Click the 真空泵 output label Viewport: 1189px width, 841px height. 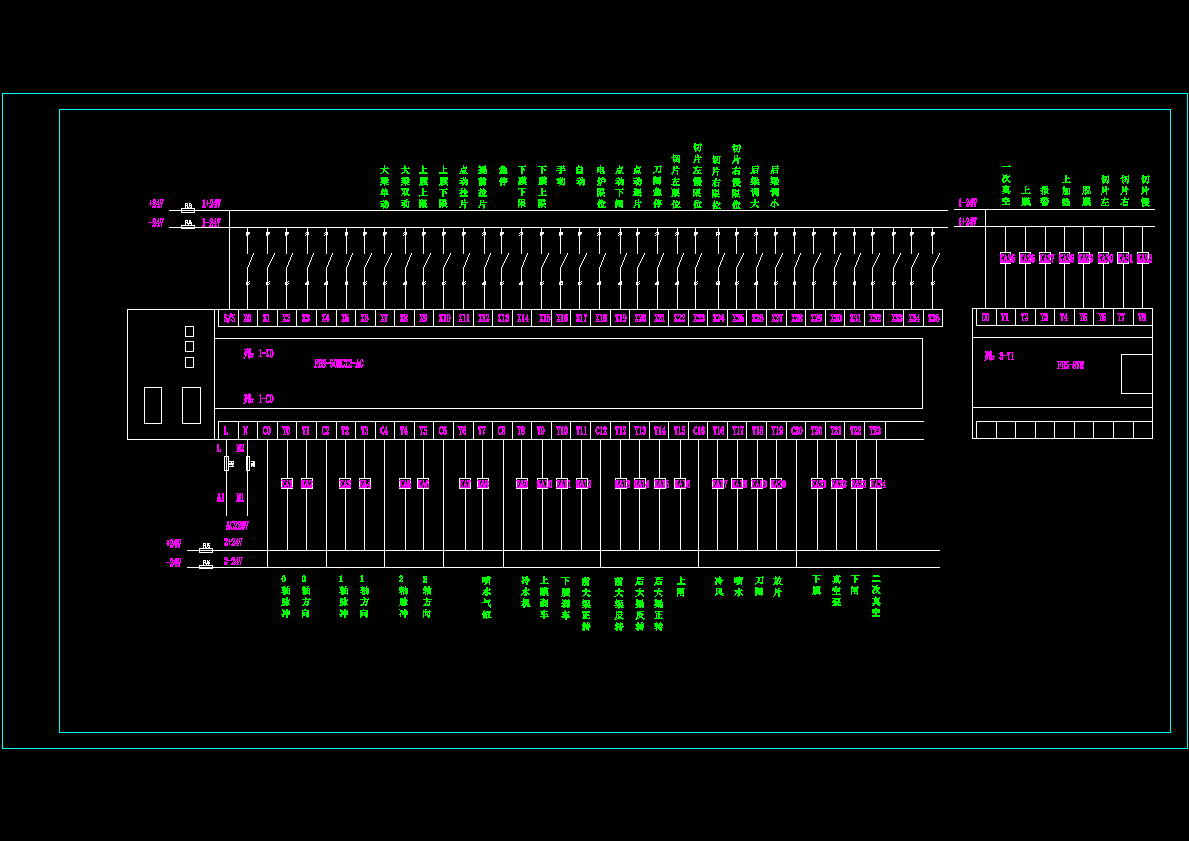click(836, 591)
